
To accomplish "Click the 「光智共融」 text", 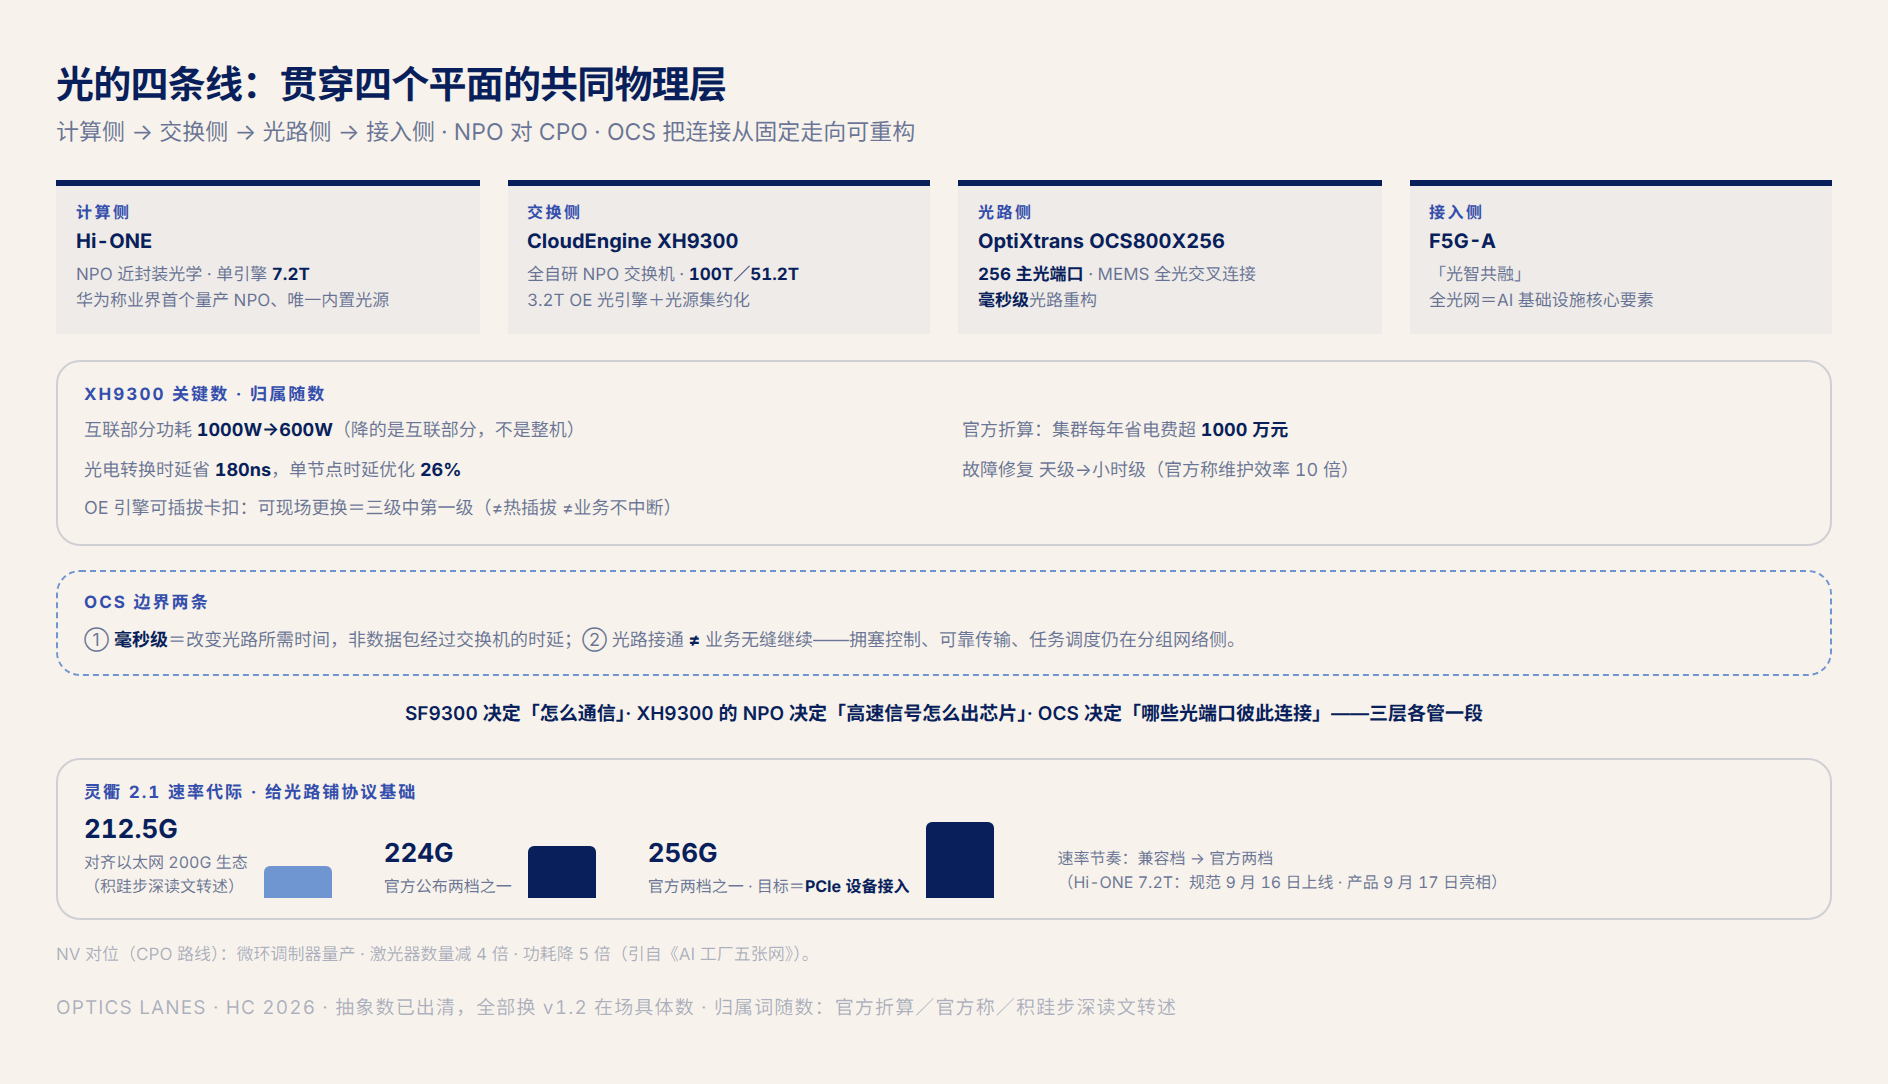I will pyautogui.click(x=1476, y=274).
